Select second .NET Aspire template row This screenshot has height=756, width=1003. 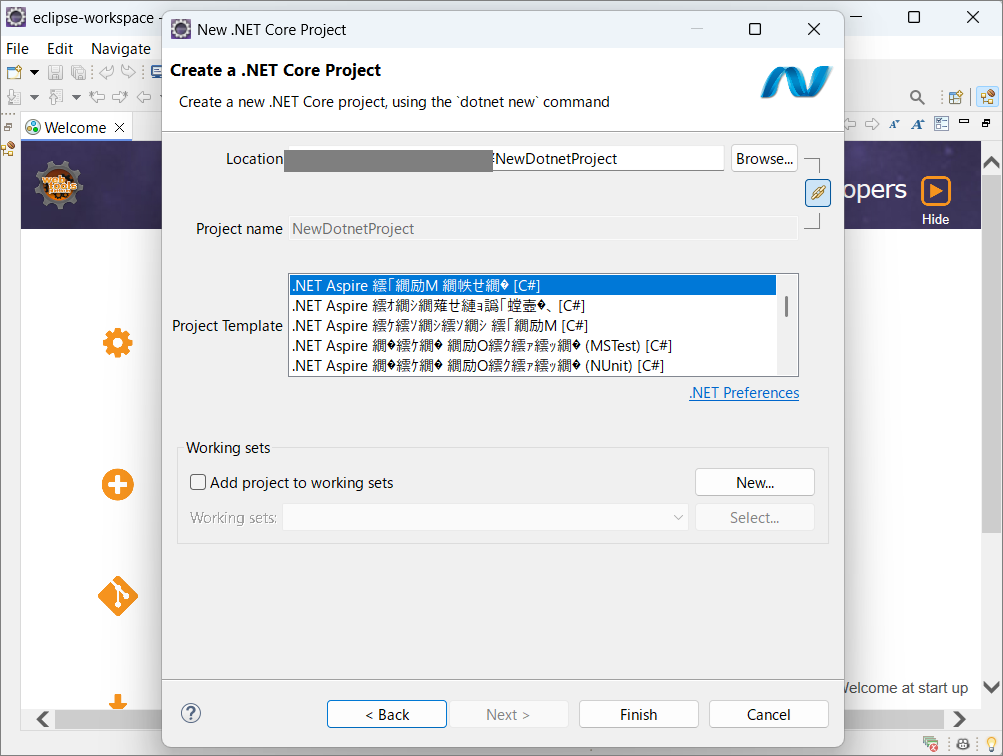533,306
